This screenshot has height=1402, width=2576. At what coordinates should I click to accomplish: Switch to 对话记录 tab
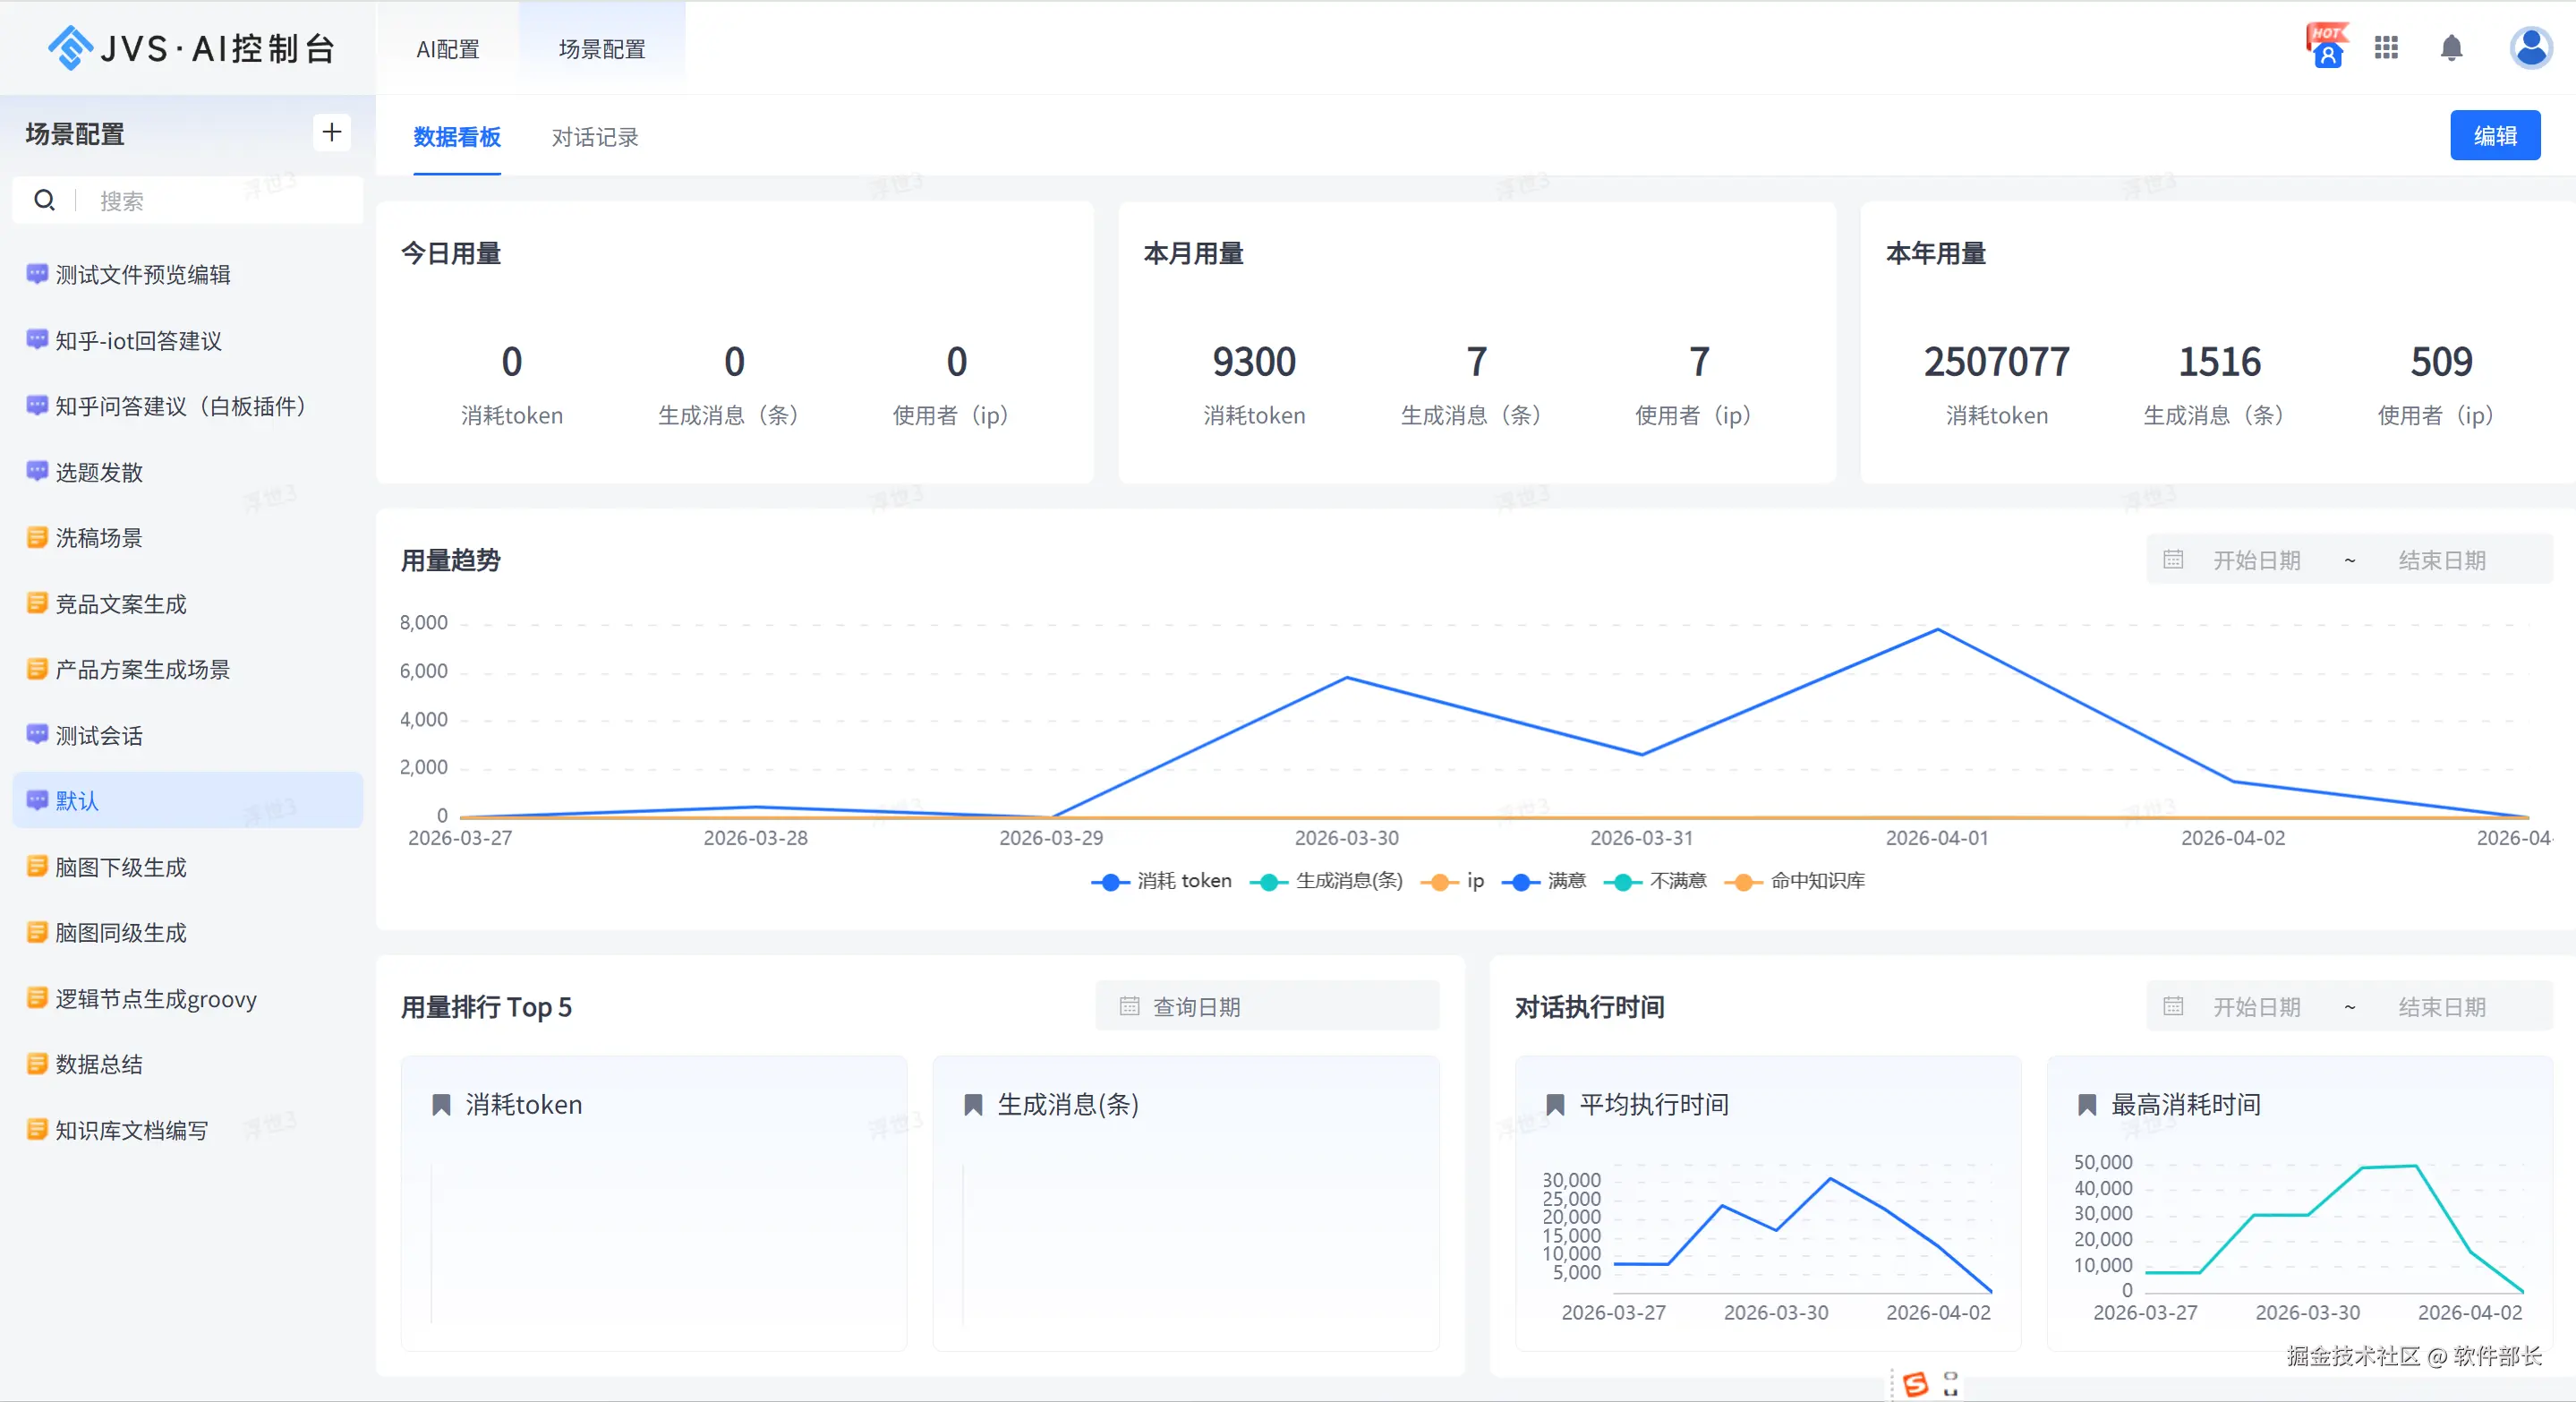[x=594, y=137]
